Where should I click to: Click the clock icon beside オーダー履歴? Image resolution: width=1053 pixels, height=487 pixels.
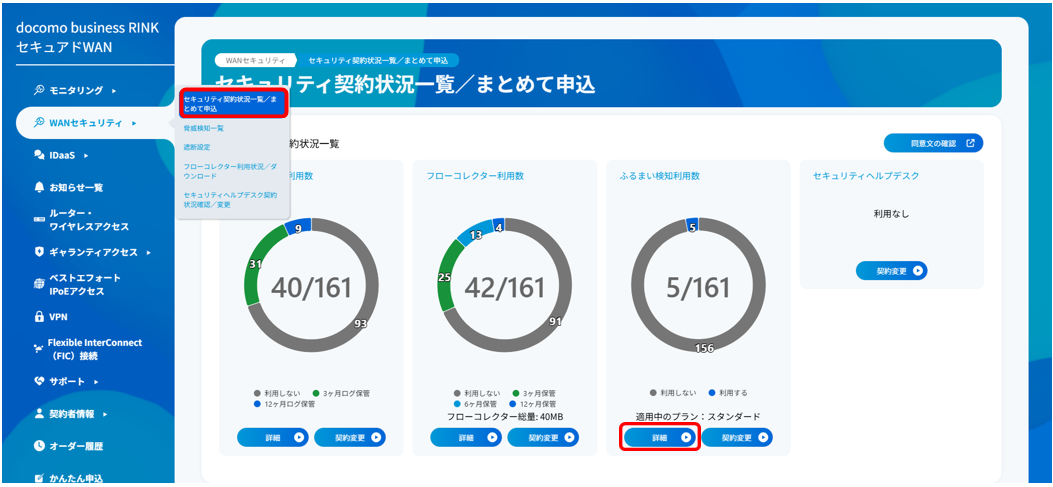(x=40, y=446)
